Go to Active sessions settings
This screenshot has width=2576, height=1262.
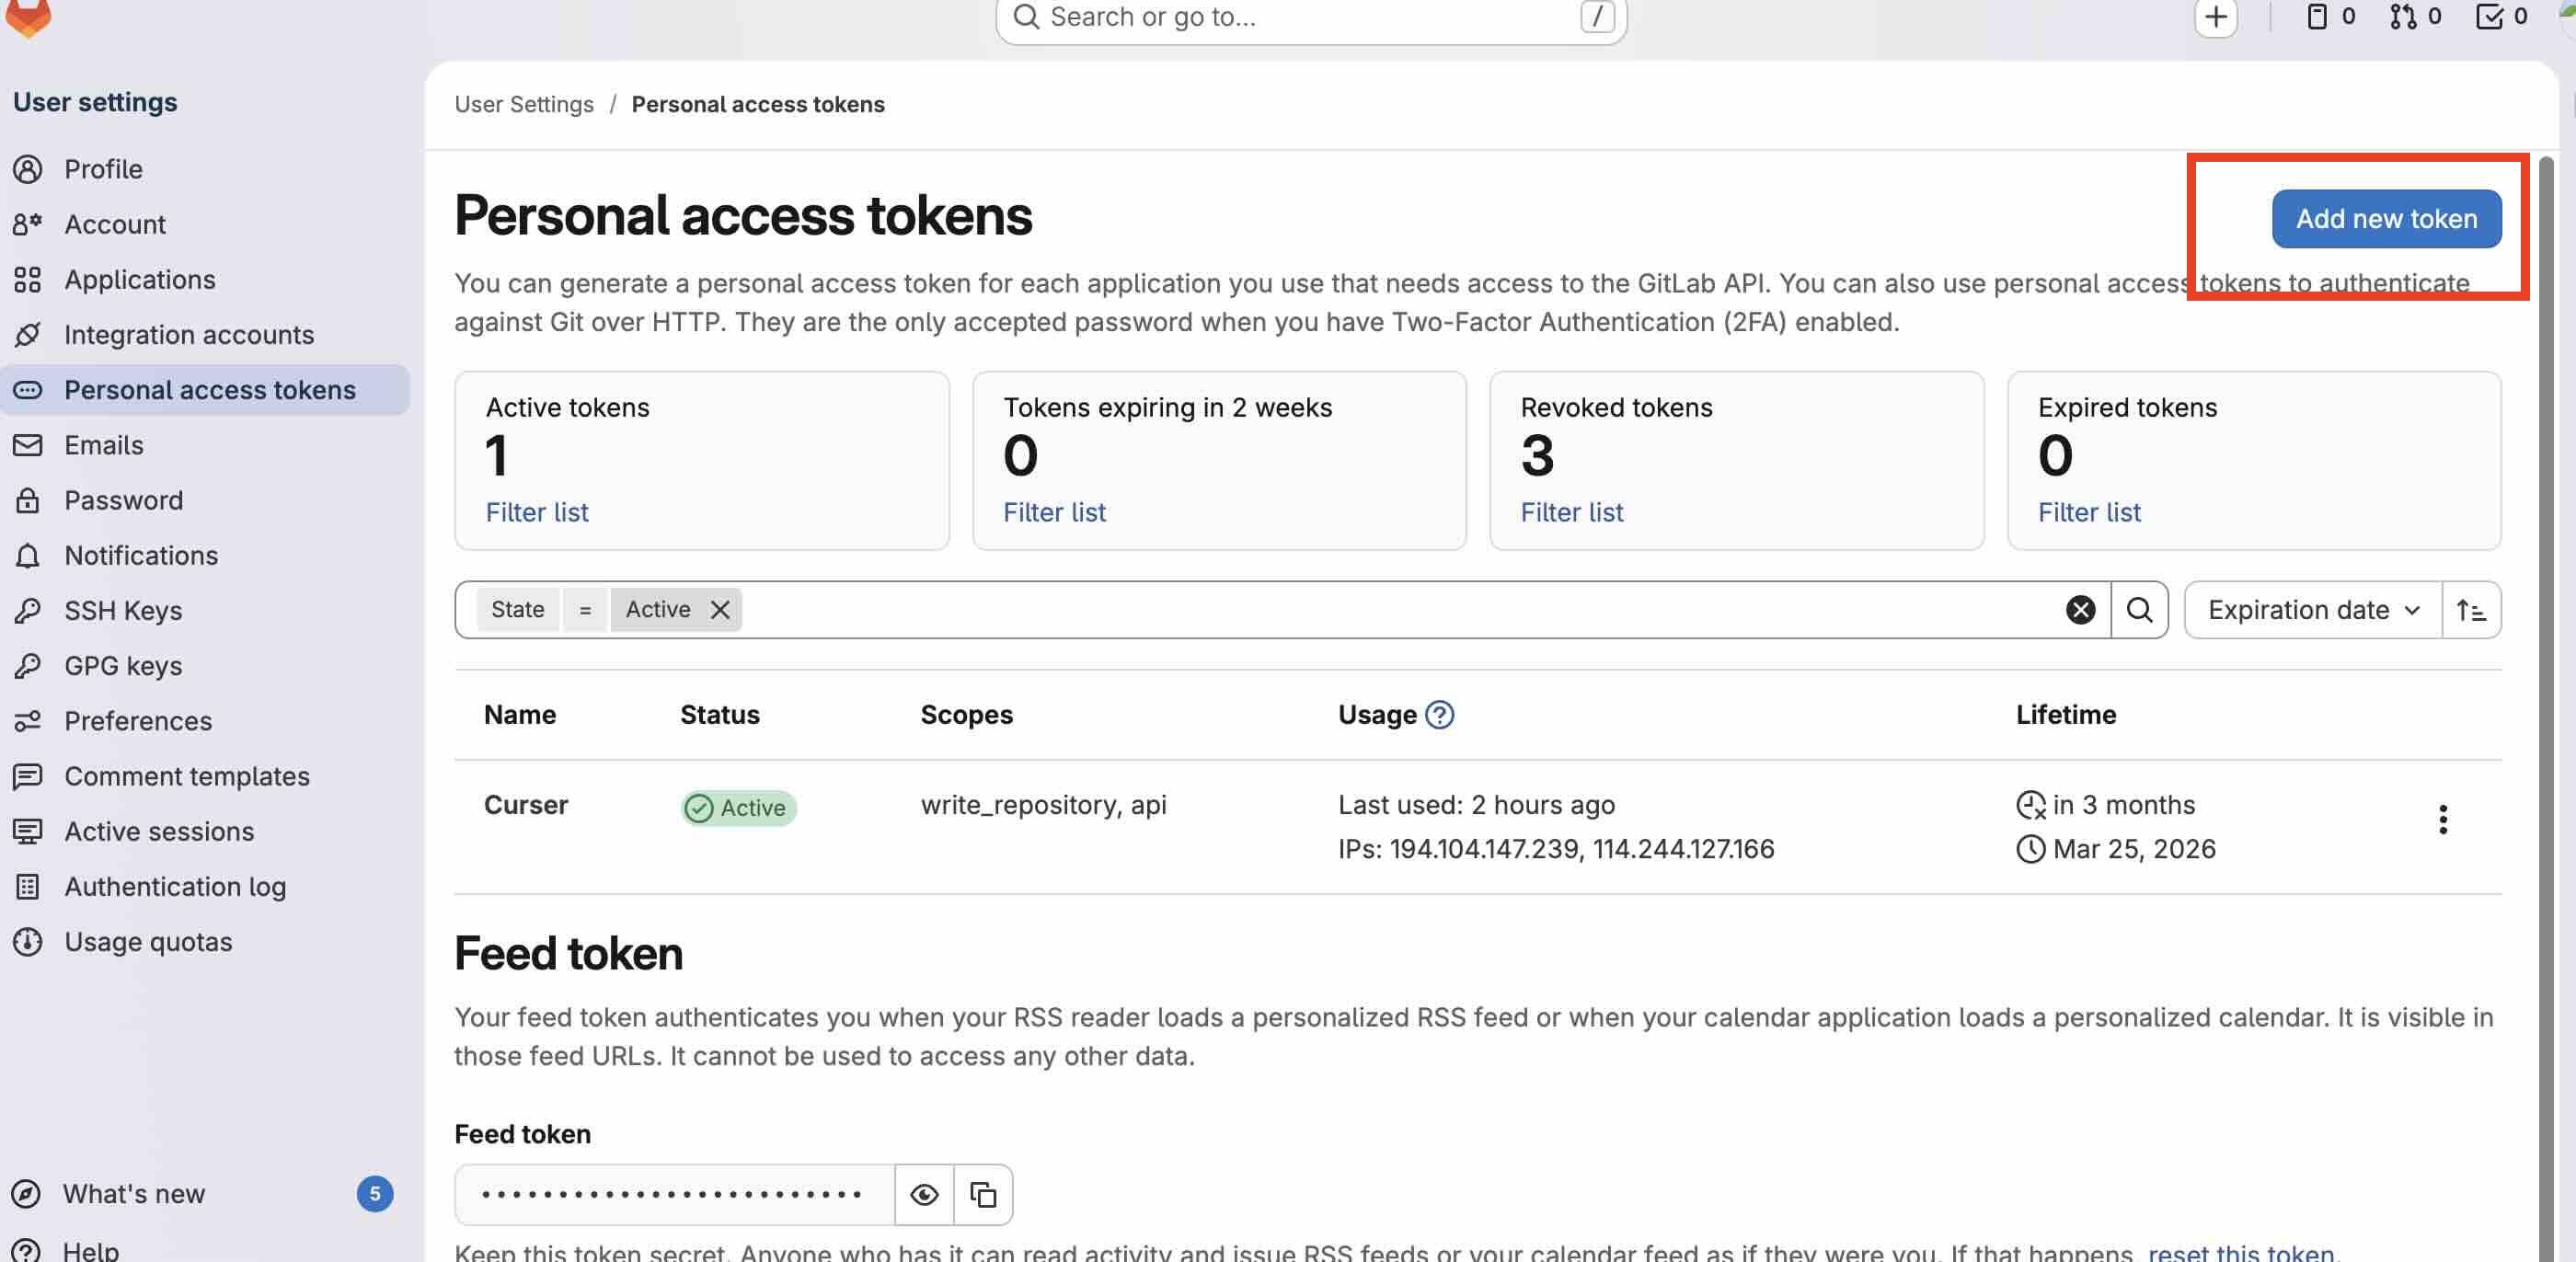tap(159, 832)
